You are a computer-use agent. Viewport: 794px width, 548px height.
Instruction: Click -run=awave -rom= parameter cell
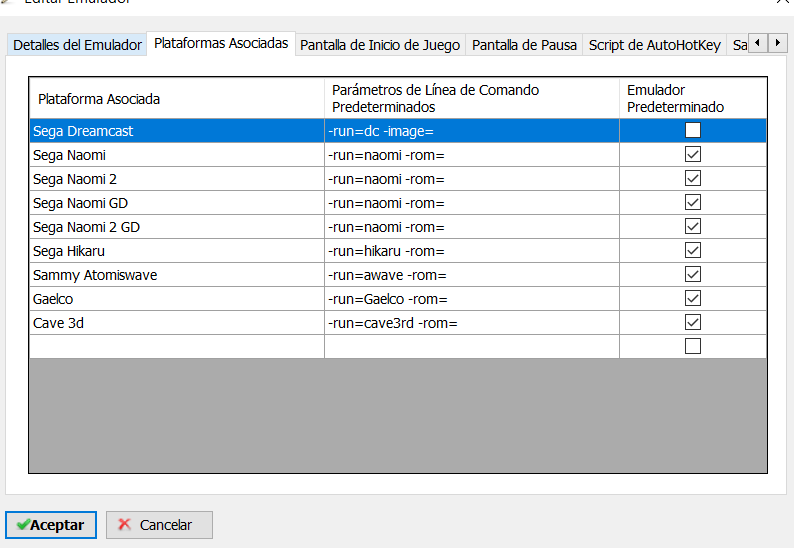(472, 275)
